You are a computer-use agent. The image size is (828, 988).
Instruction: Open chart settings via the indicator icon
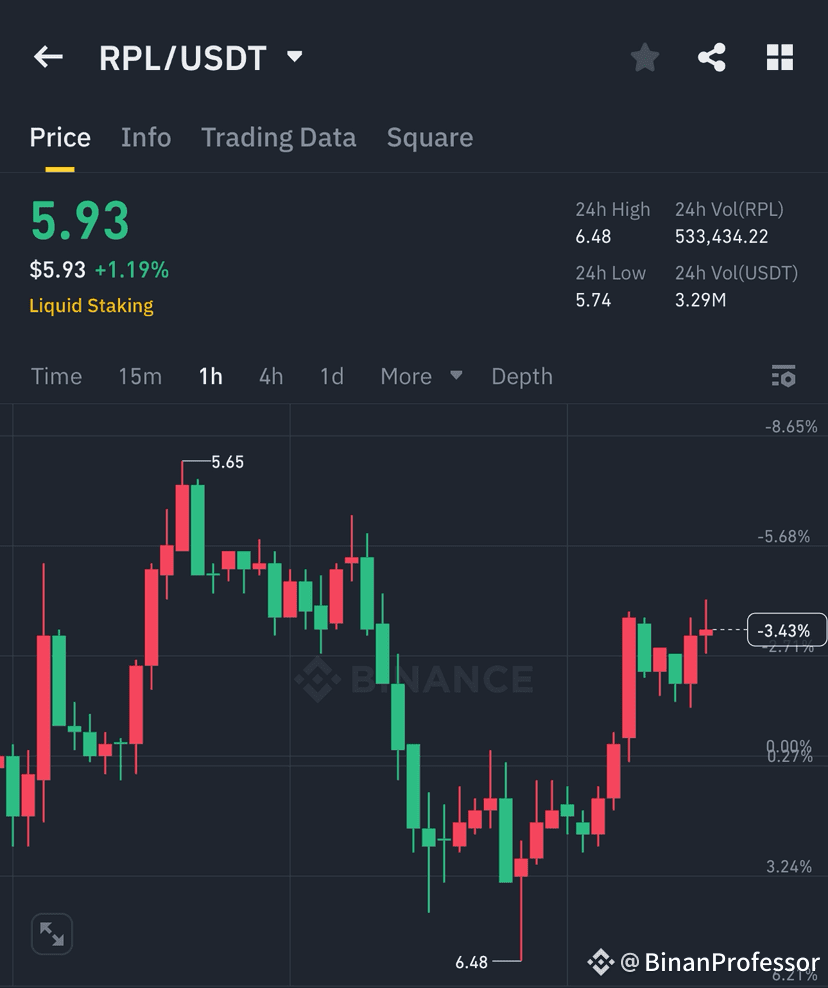coord(784,376)
